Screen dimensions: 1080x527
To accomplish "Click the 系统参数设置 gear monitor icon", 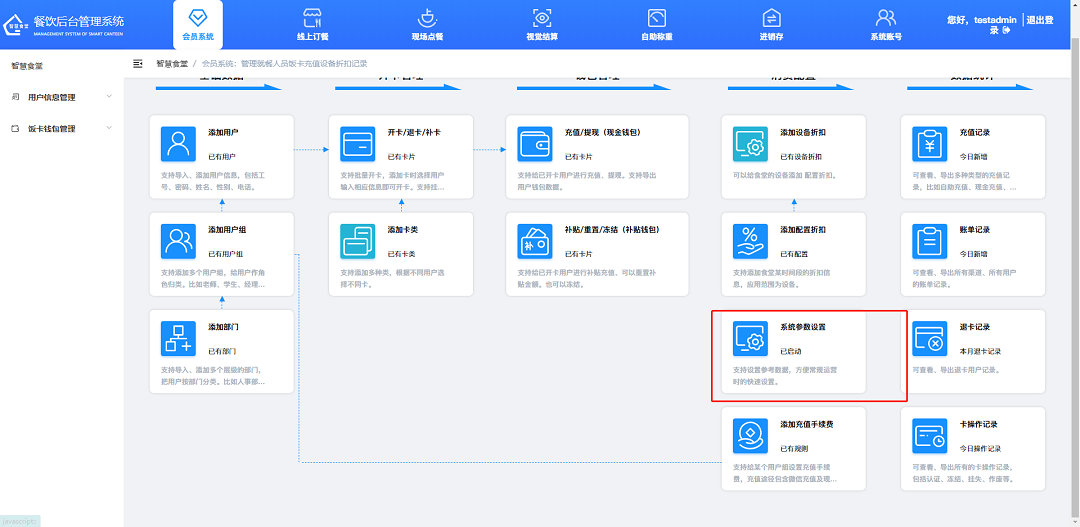I will [750, 338].
